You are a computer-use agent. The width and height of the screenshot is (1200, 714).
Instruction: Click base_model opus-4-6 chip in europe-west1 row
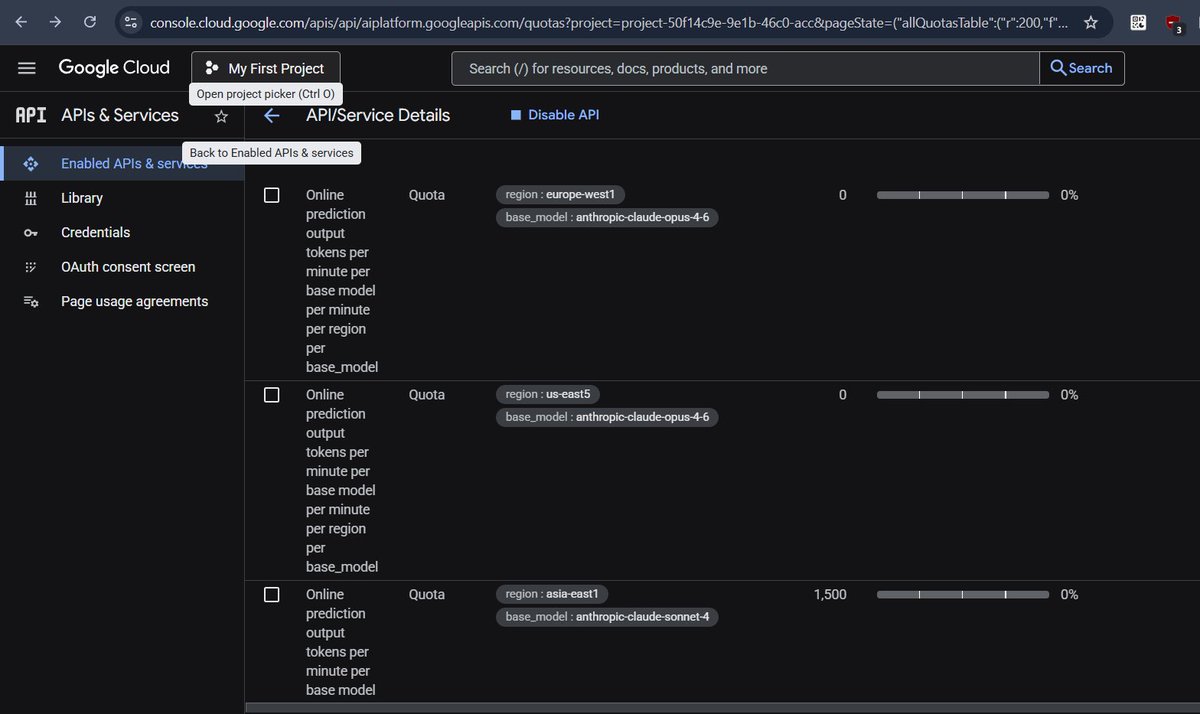coord(607,217)
